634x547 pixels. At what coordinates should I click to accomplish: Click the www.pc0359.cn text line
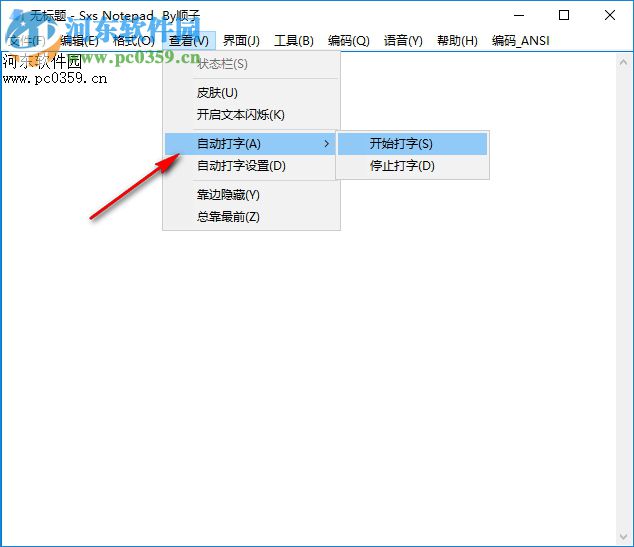click(55, 78)
